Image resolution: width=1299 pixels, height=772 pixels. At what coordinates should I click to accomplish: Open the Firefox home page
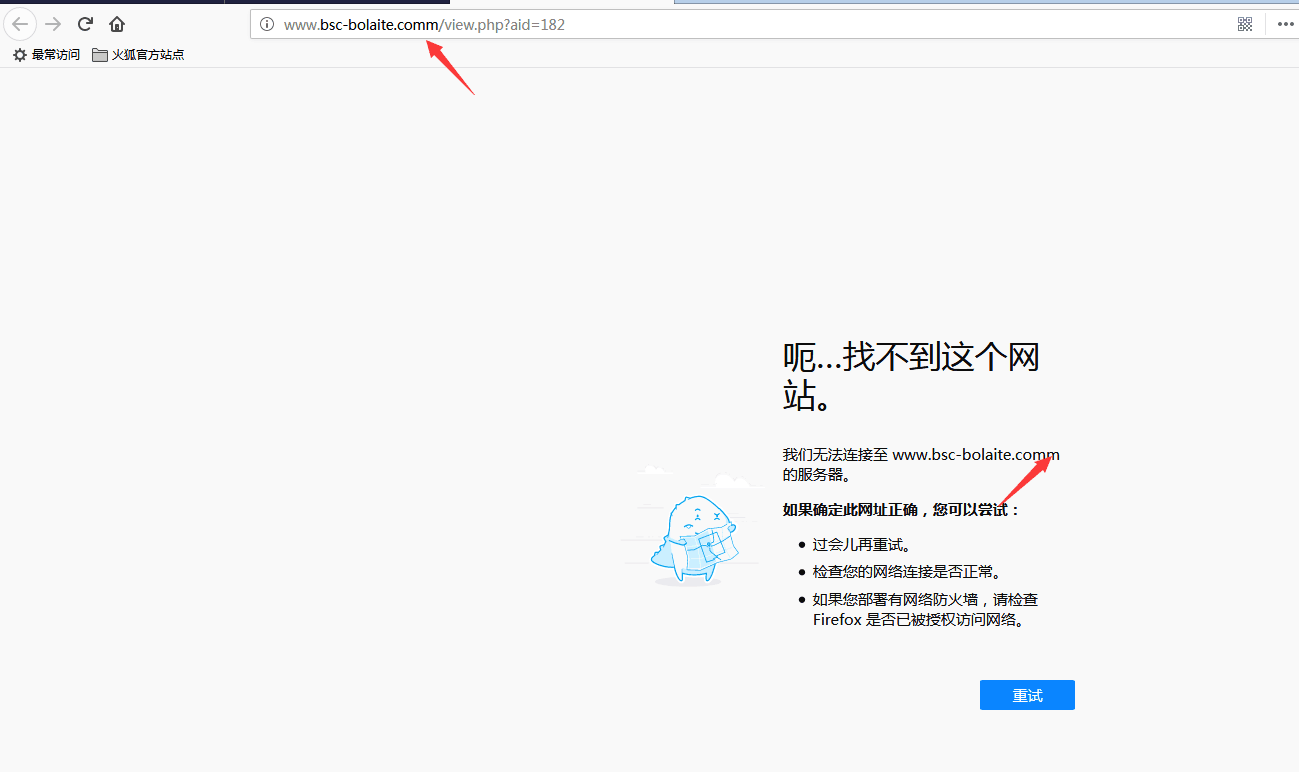pos(117,24)
